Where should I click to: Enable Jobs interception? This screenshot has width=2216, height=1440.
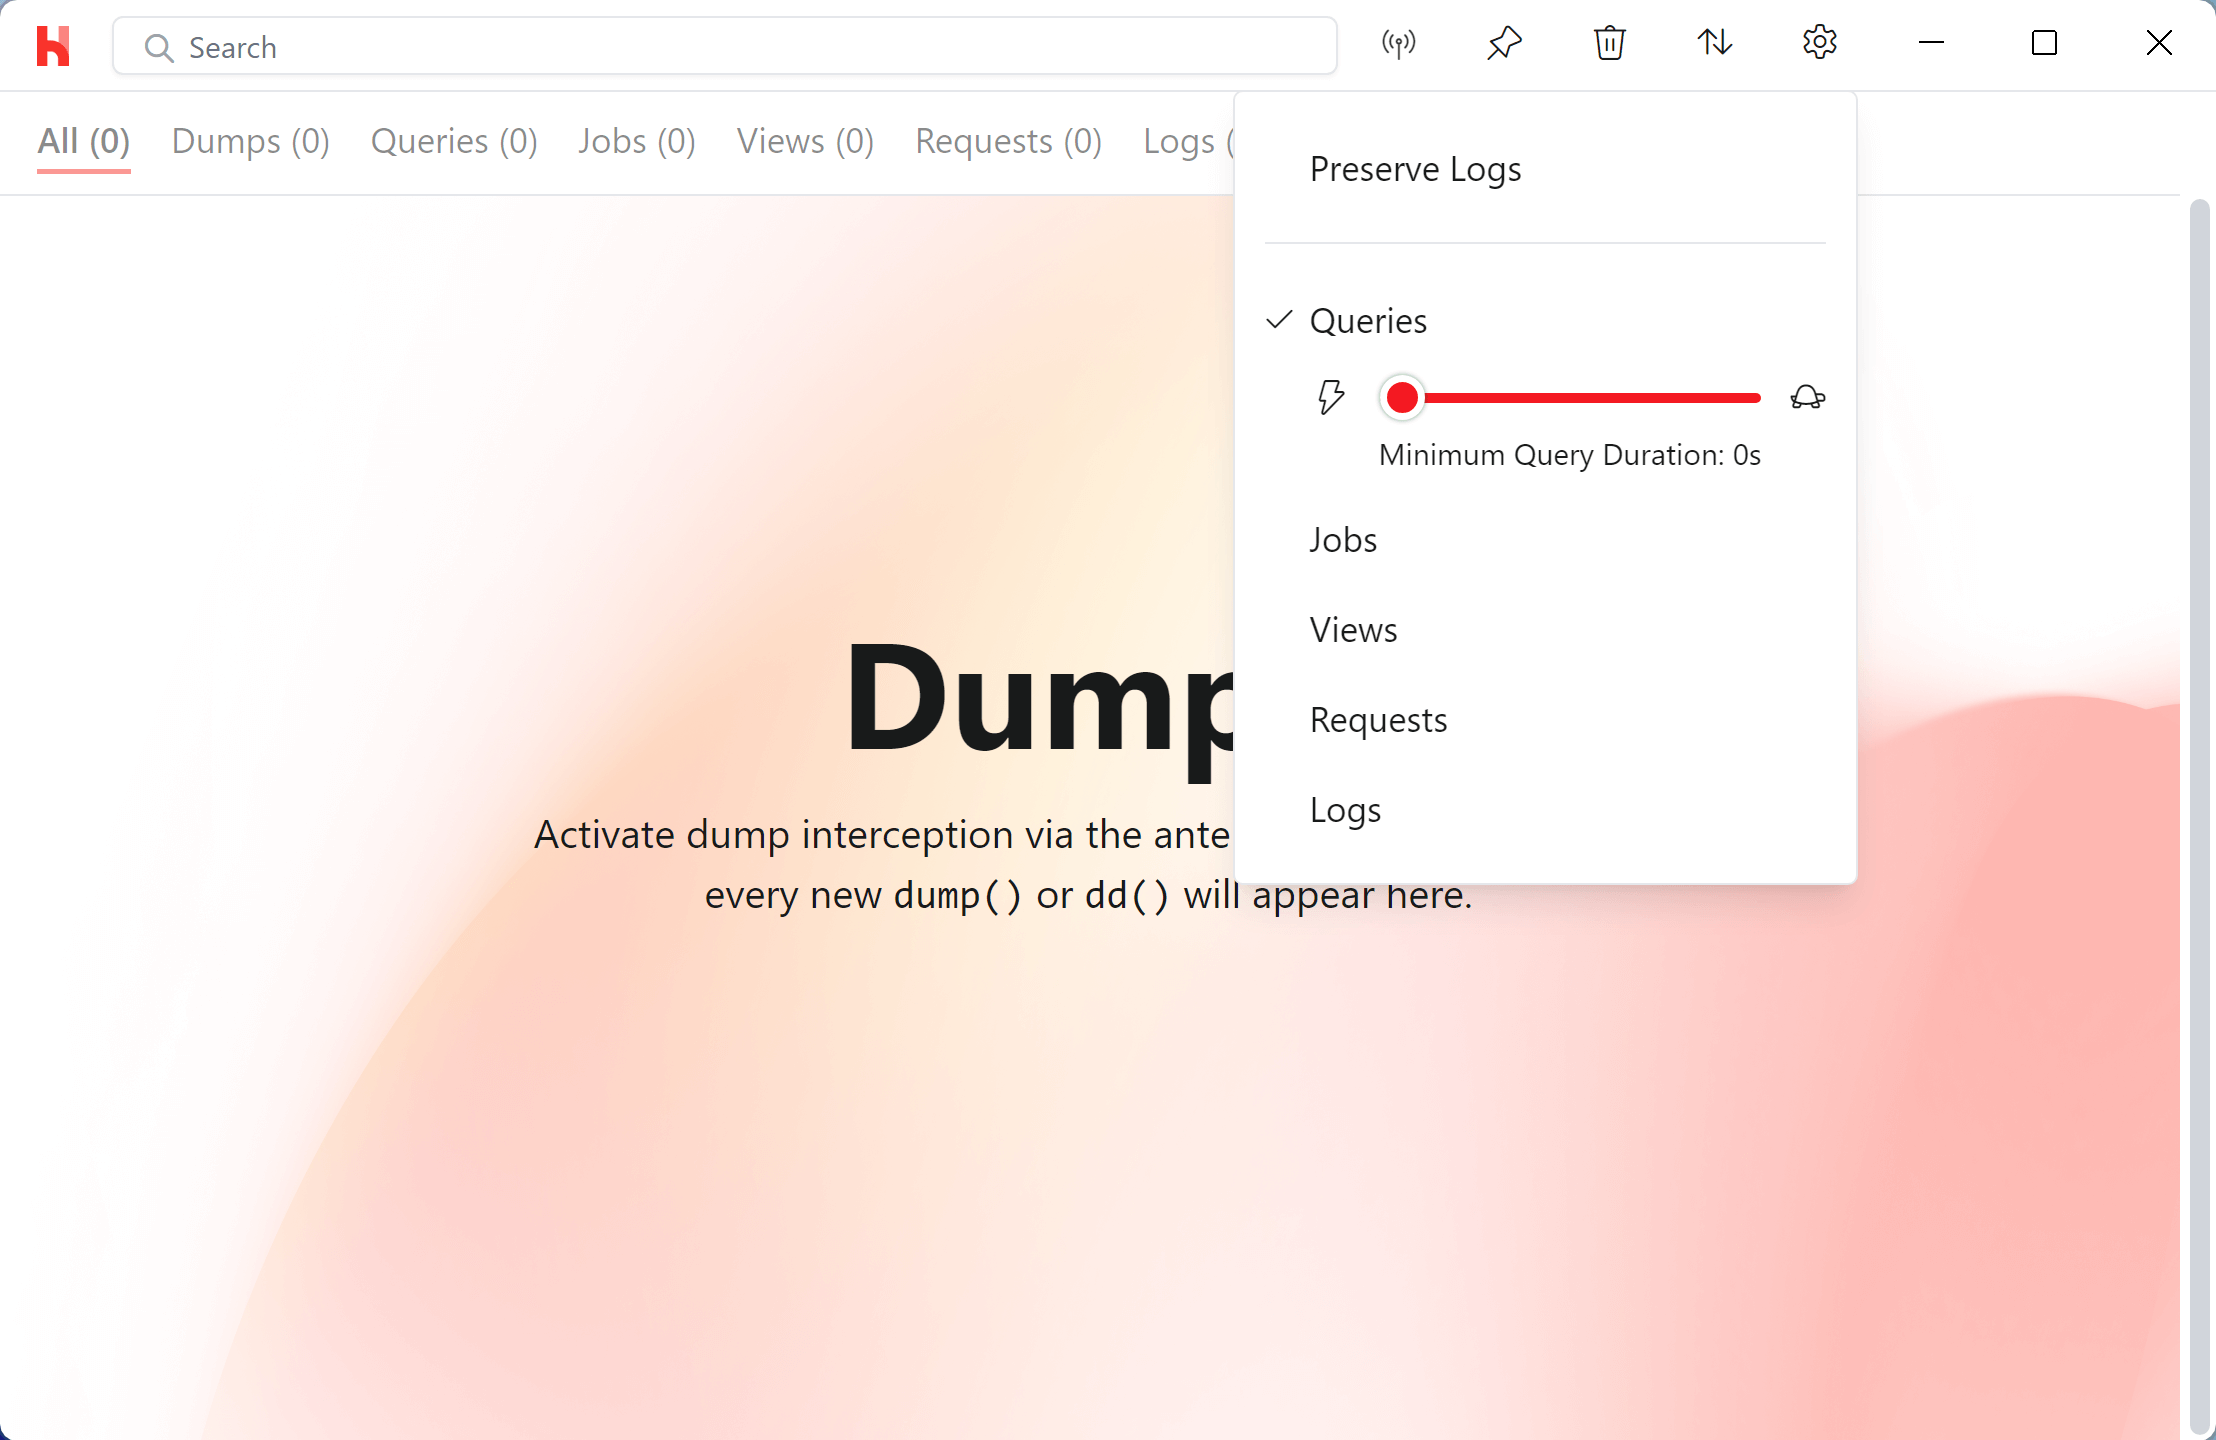tap(1342, 540)
